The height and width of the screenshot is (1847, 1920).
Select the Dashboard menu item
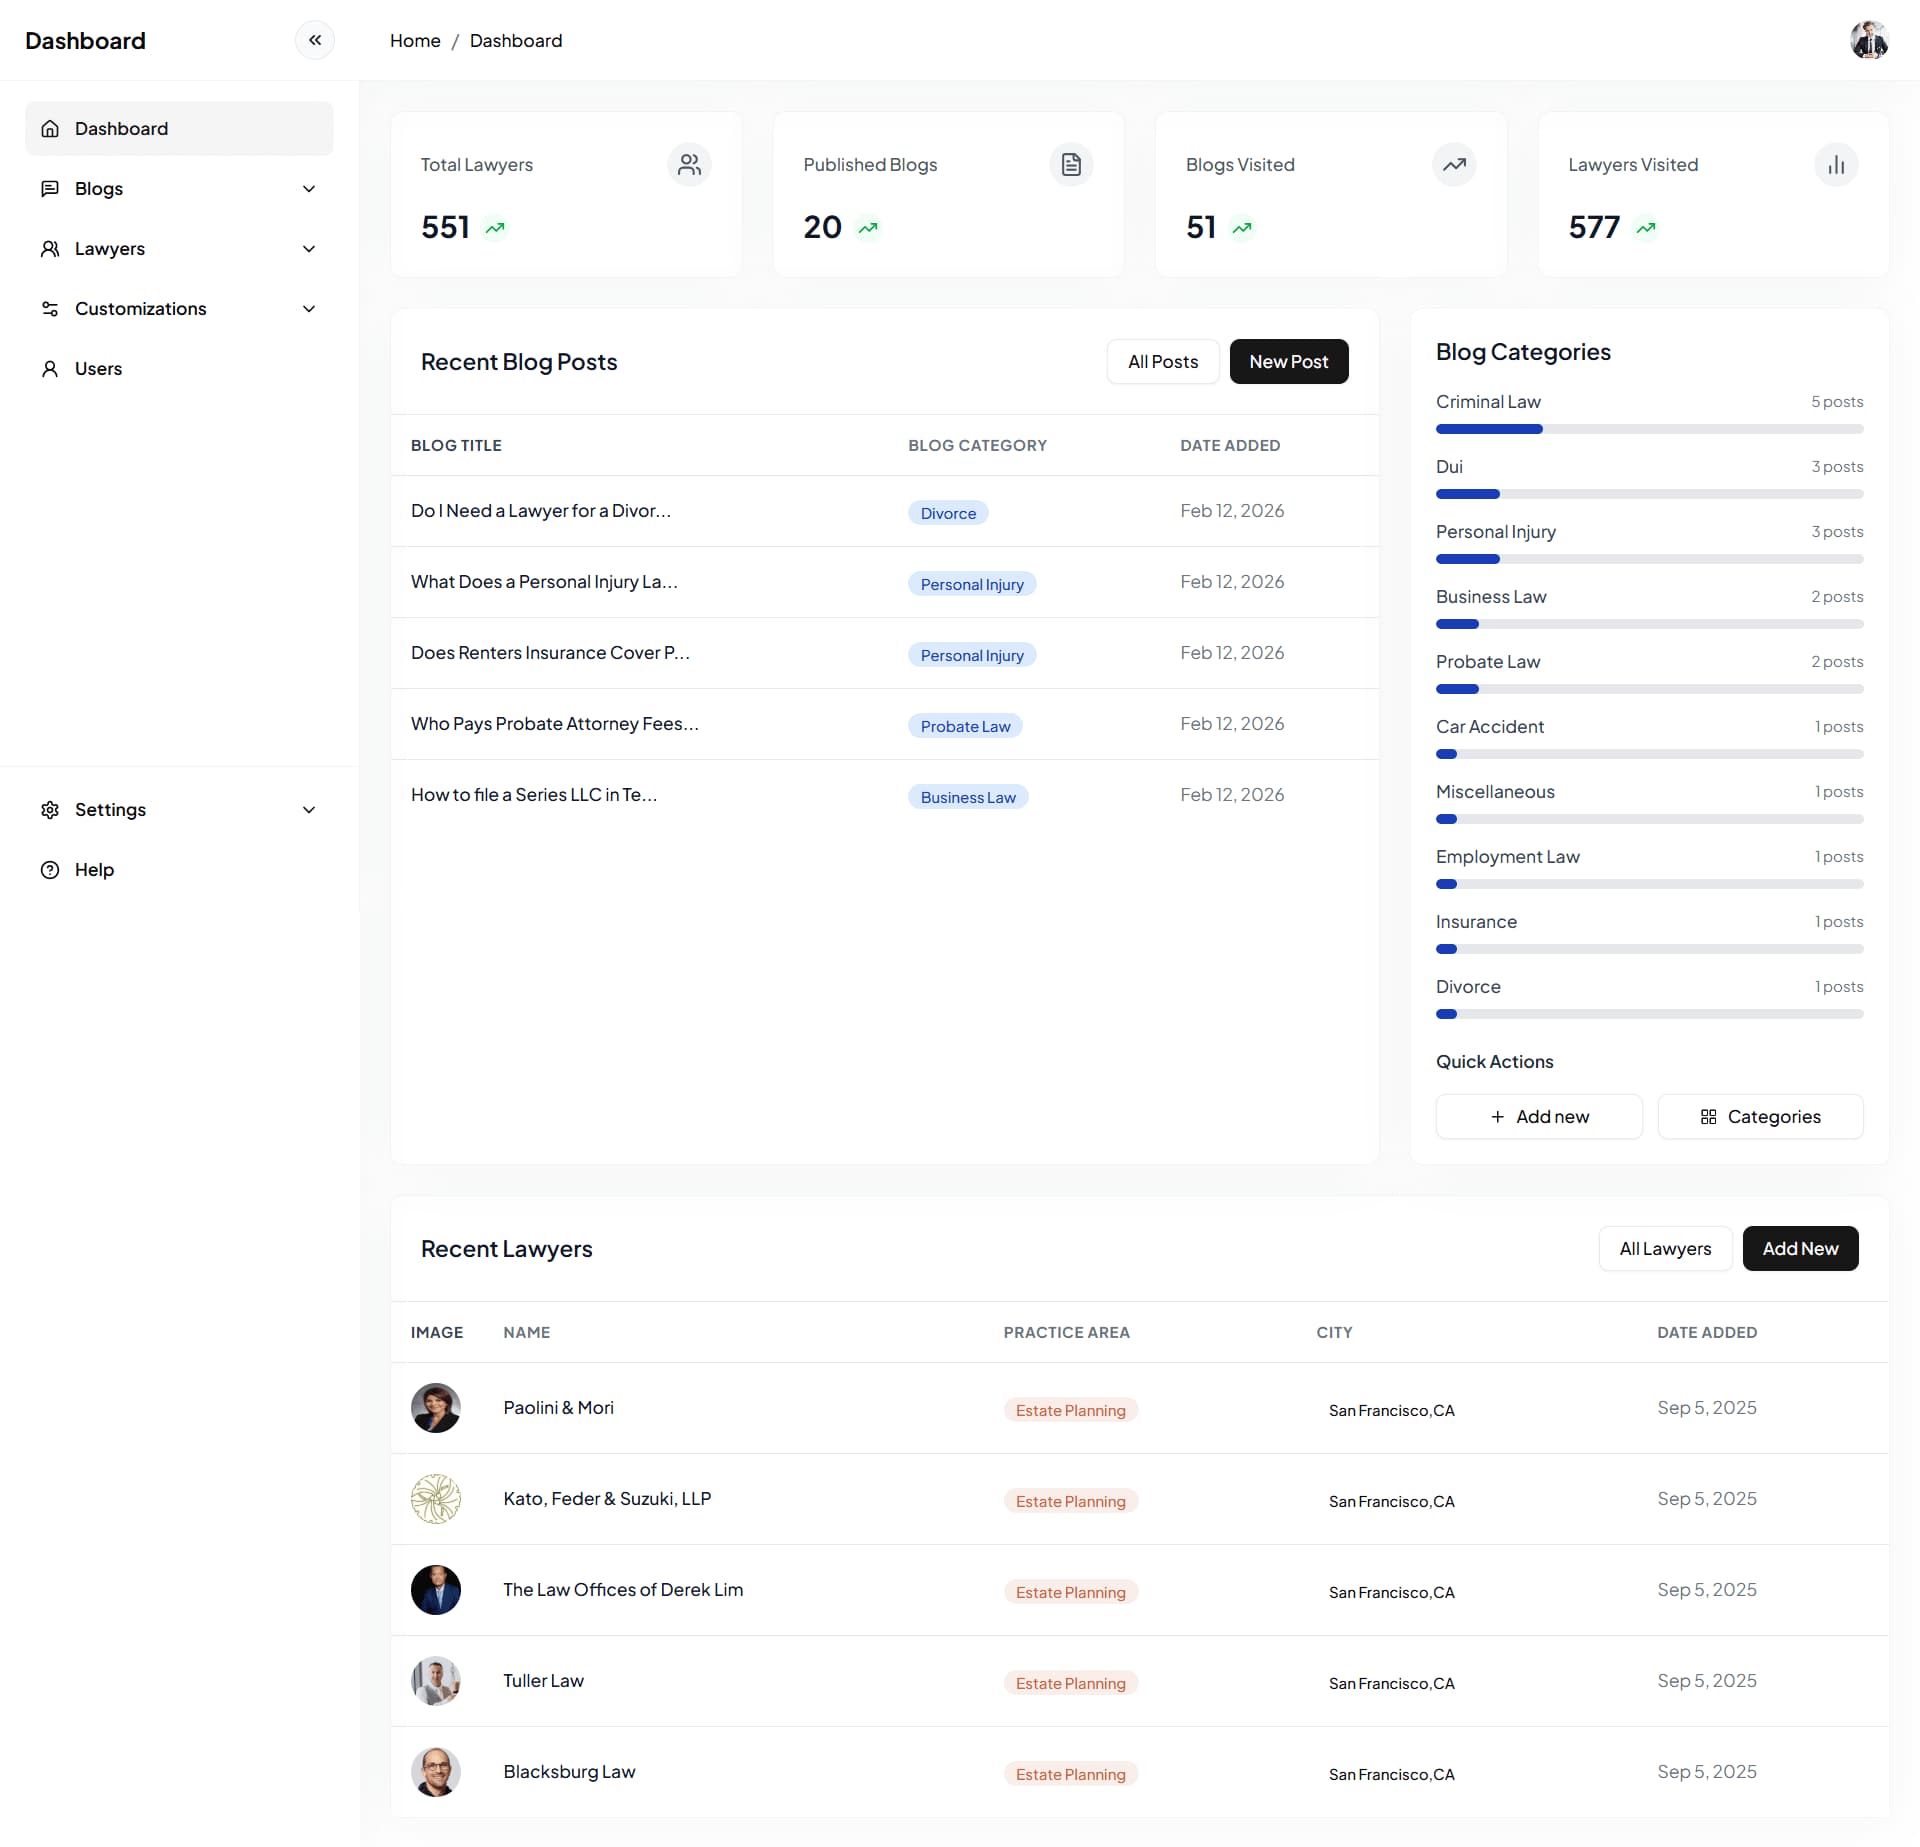179,128
